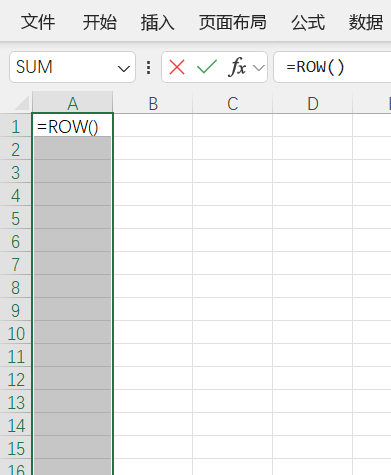Open the dropdown arrow beside the fx icon

pyautogui.click(x=259, y=68)
